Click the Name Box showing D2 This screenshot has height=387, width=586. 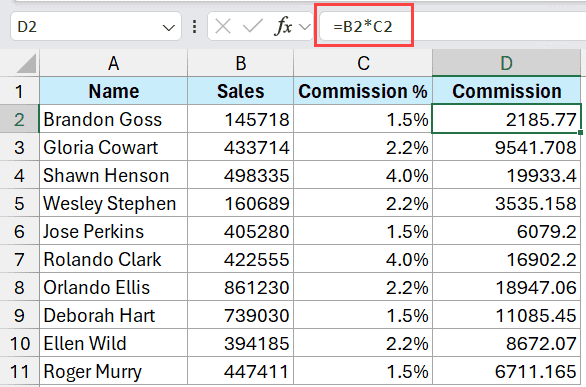tap(96, 27)
